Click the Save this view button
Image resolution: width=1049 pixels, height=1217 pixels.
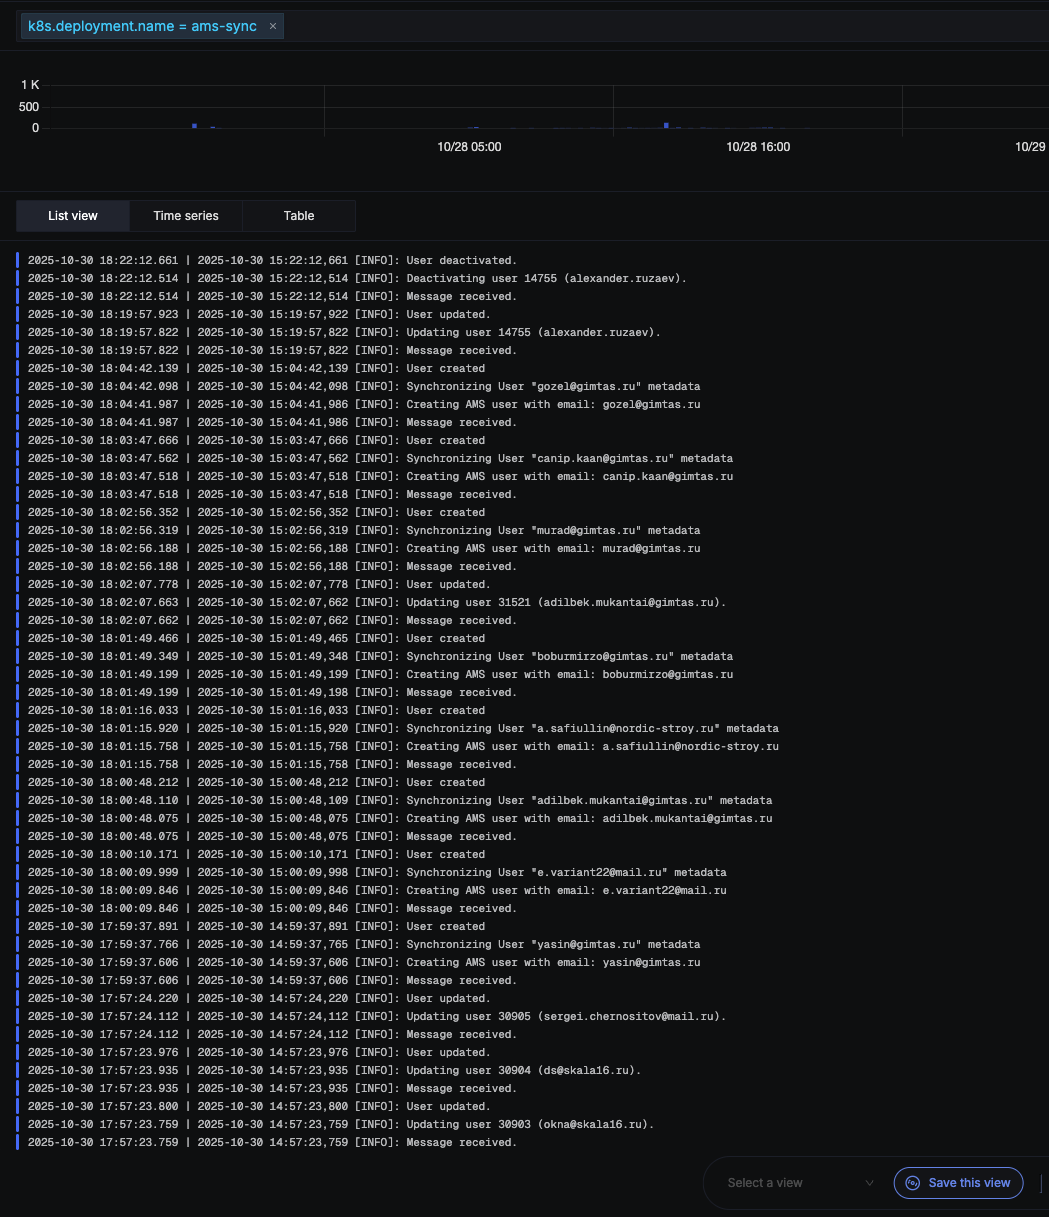point(958,1183)
